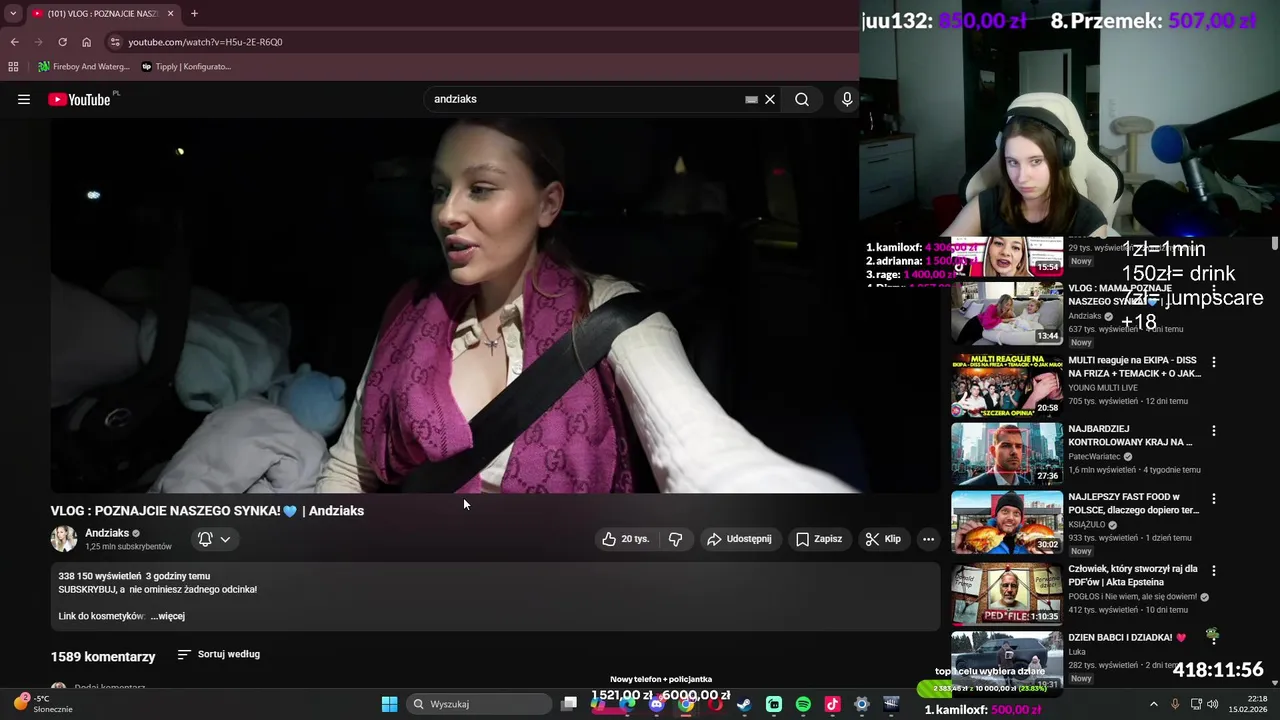
Task: Toggle the notification bell for Andziaks
Action: (x=205, y=539)
